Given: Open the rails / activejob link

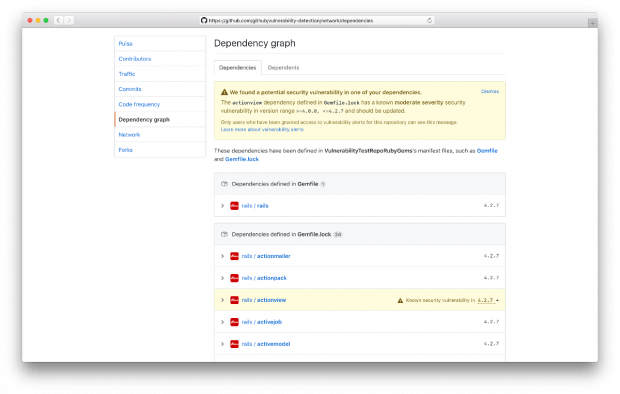Looking at the screenshot, I should pos(262,322).
